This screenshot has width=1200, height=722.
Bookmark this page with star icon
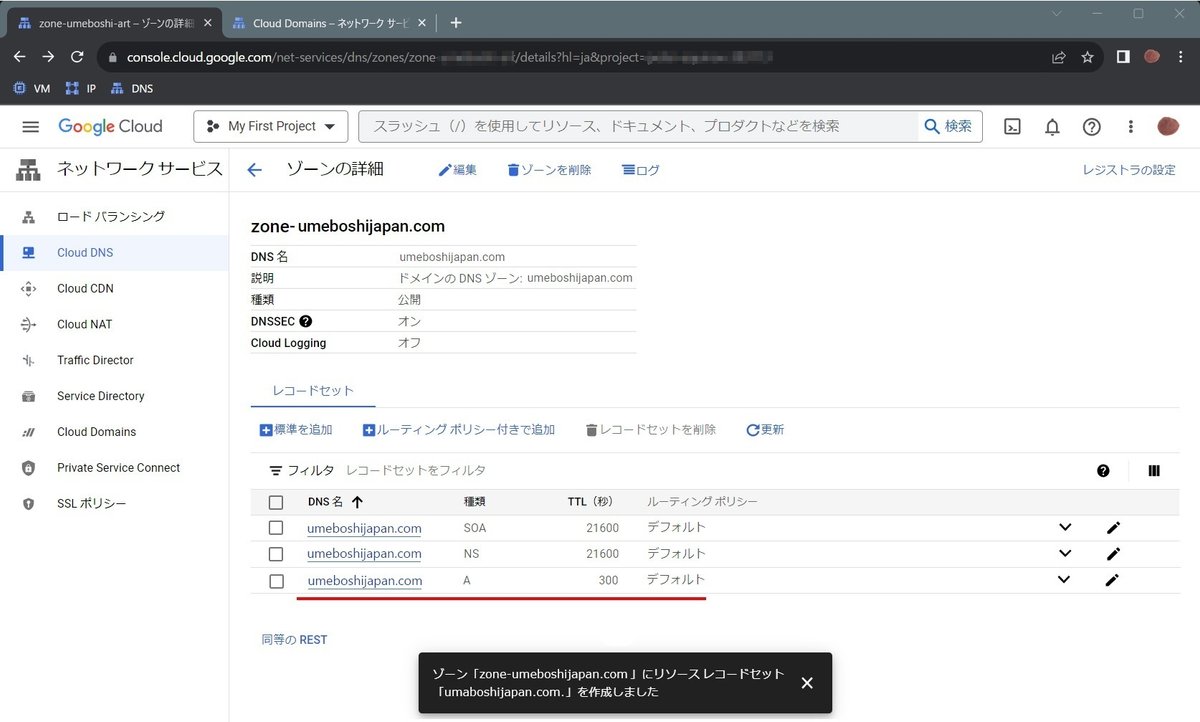pos(1087,57)
